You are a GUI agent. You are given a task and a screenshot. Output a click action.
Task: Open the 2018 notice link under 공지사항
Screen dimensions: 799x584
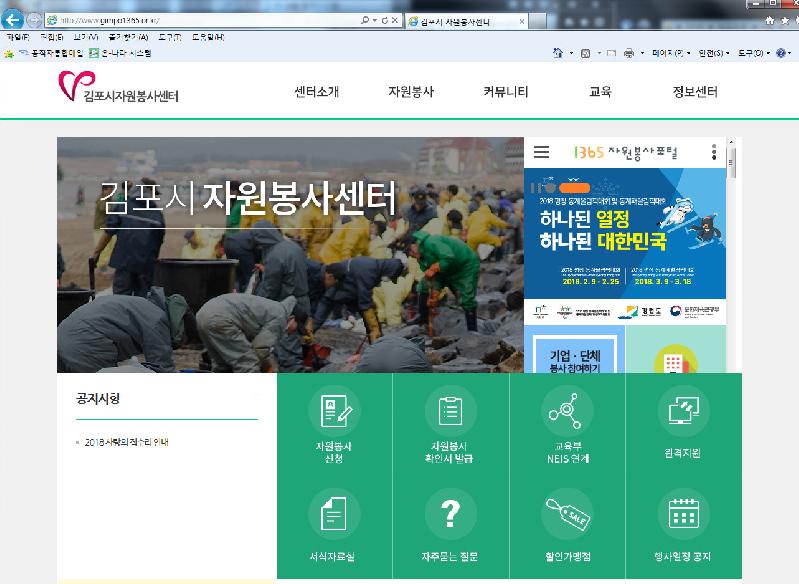(126, 442)
